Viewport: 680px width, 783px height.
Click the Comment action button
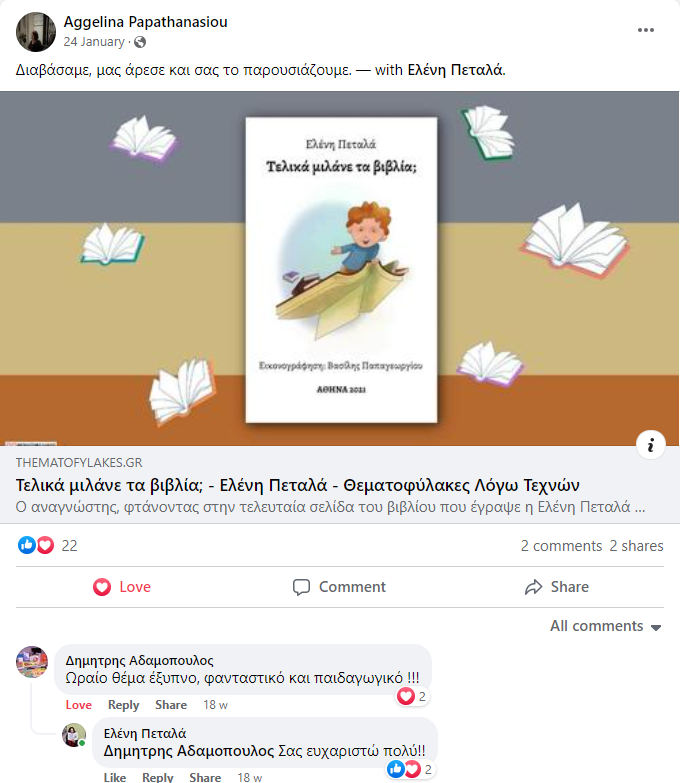point(340,587)
